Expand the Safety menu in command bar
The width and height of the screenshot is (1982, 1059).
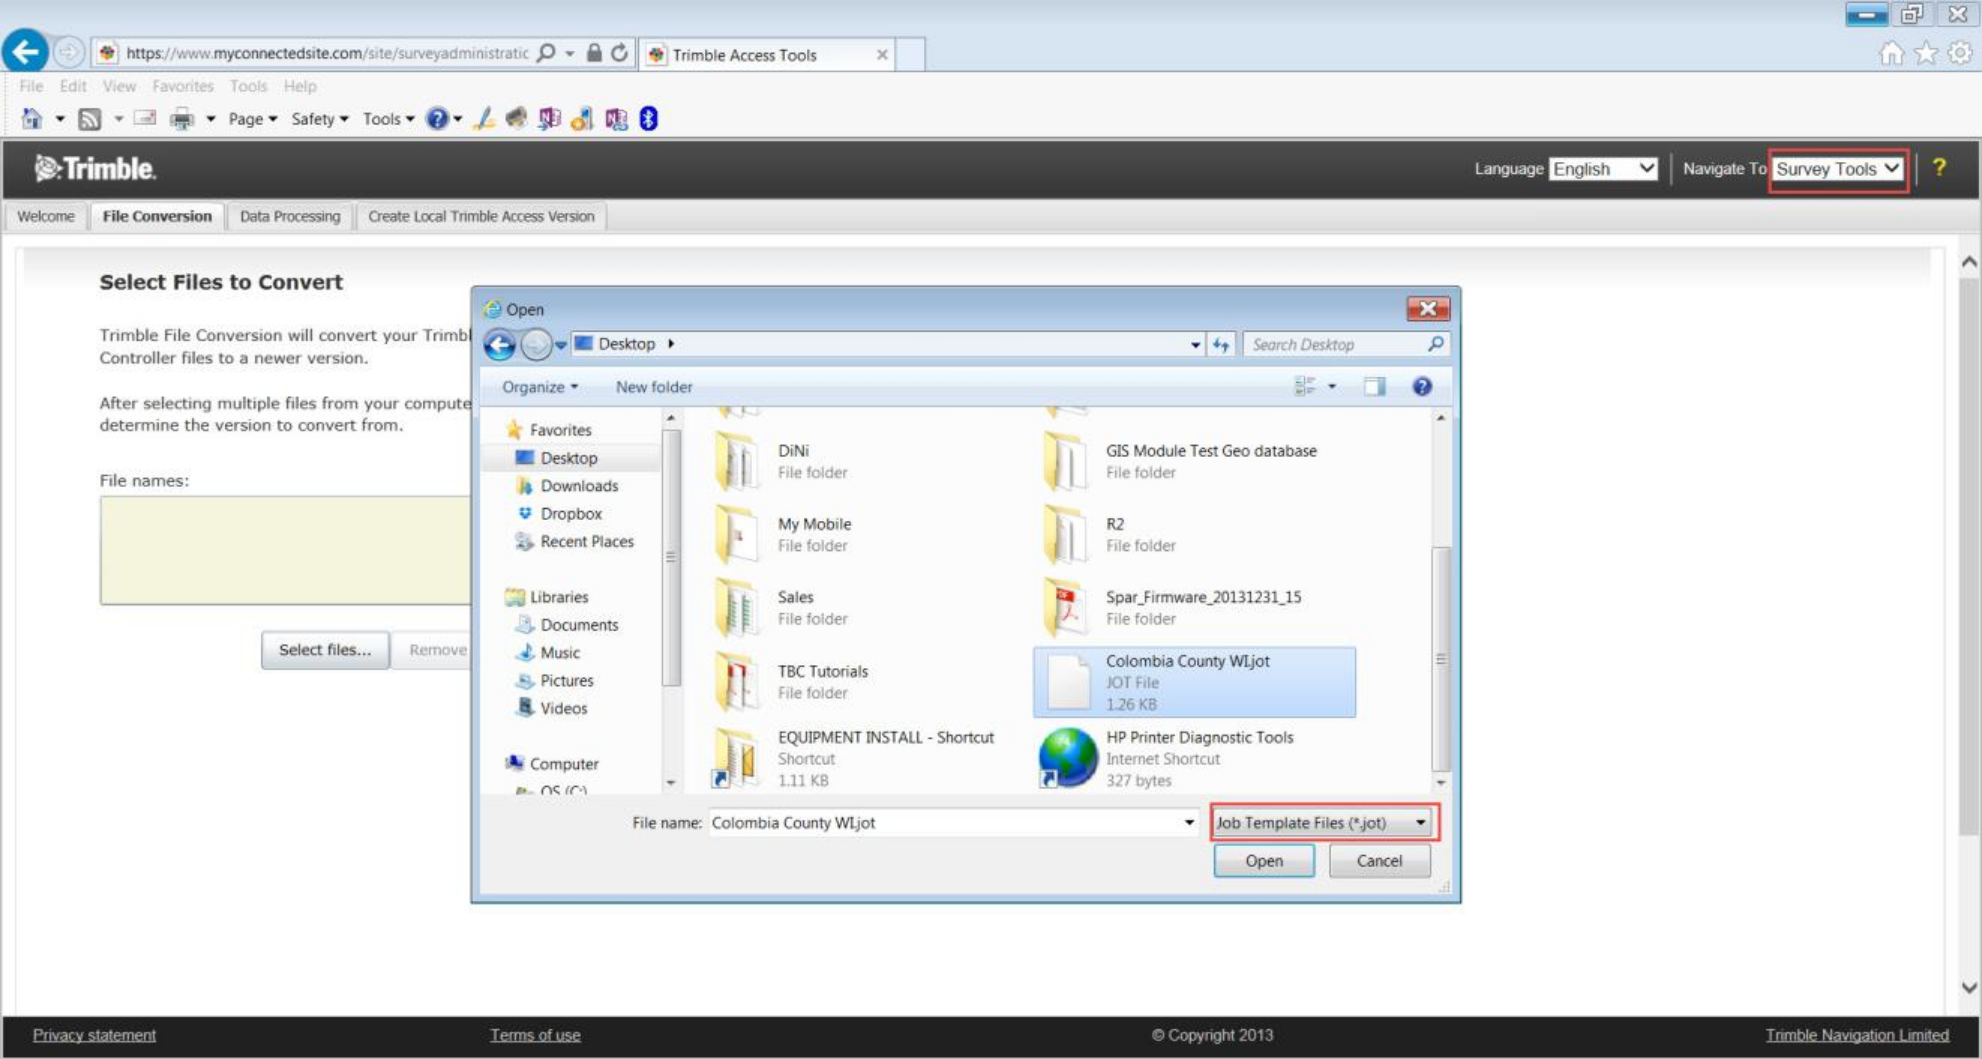319,119
